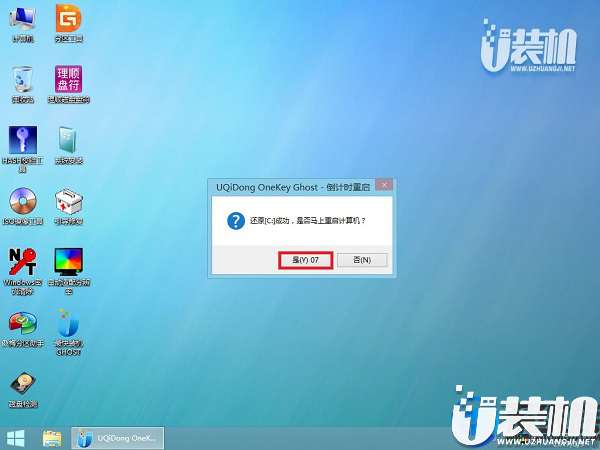Open the NT Windows password clear icon
Viewport: 600px width, 450px height.
click(23, 271)
